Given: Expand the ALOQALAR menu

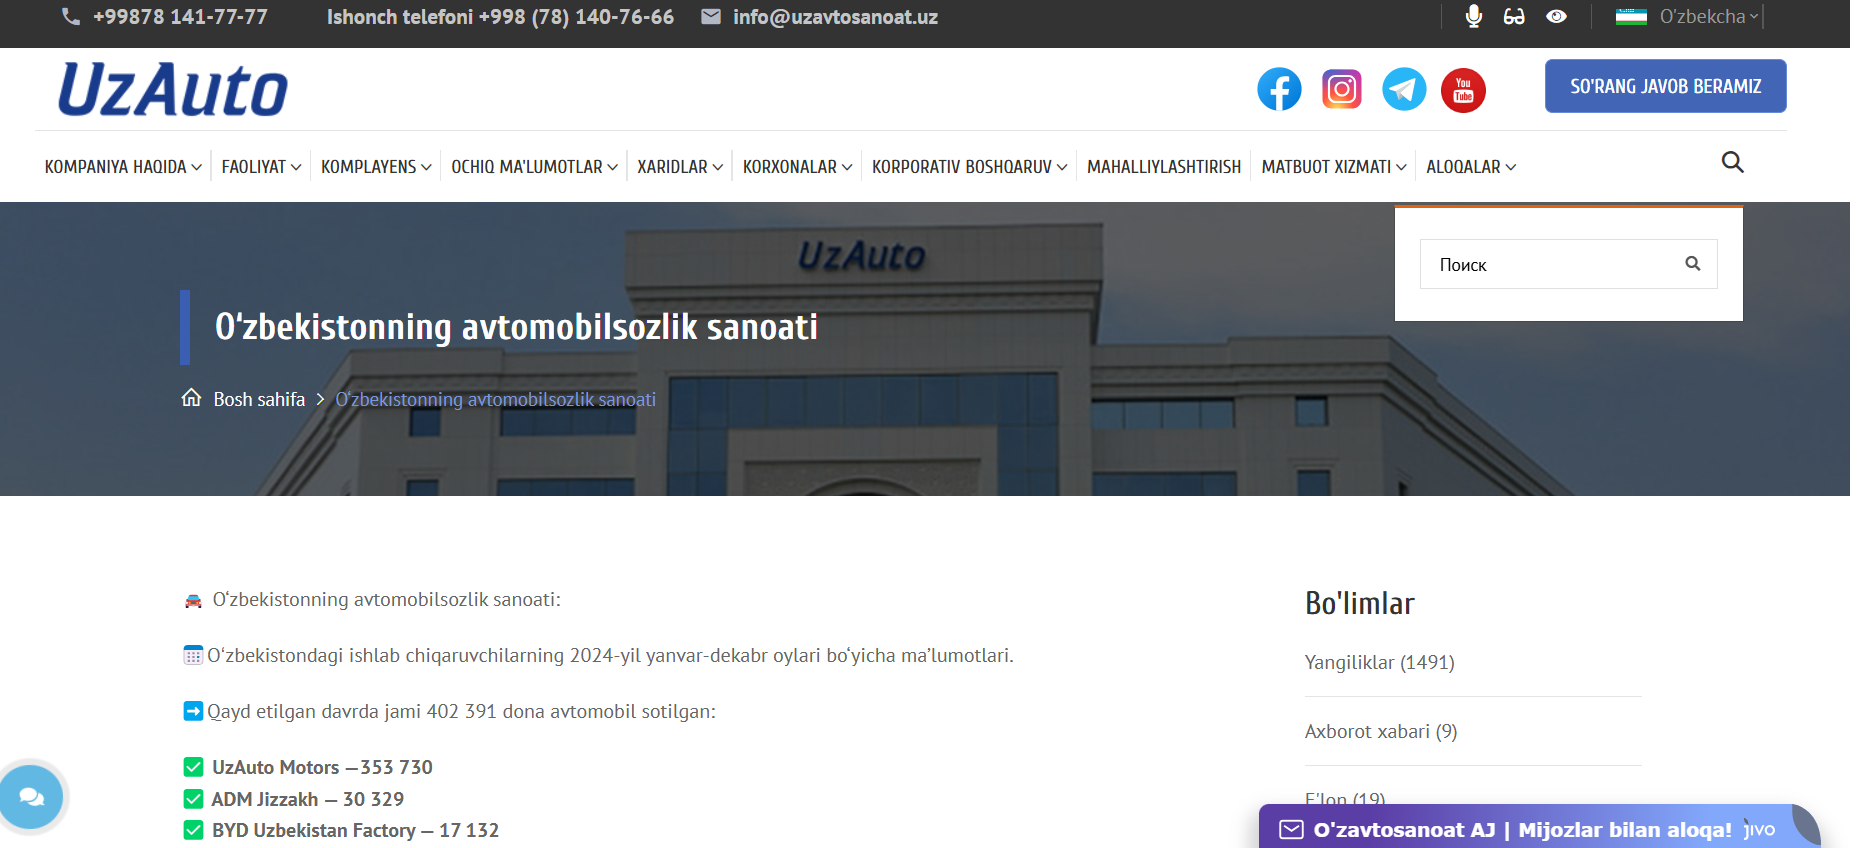Looking at the screenshot, I should pos(1471,167).
